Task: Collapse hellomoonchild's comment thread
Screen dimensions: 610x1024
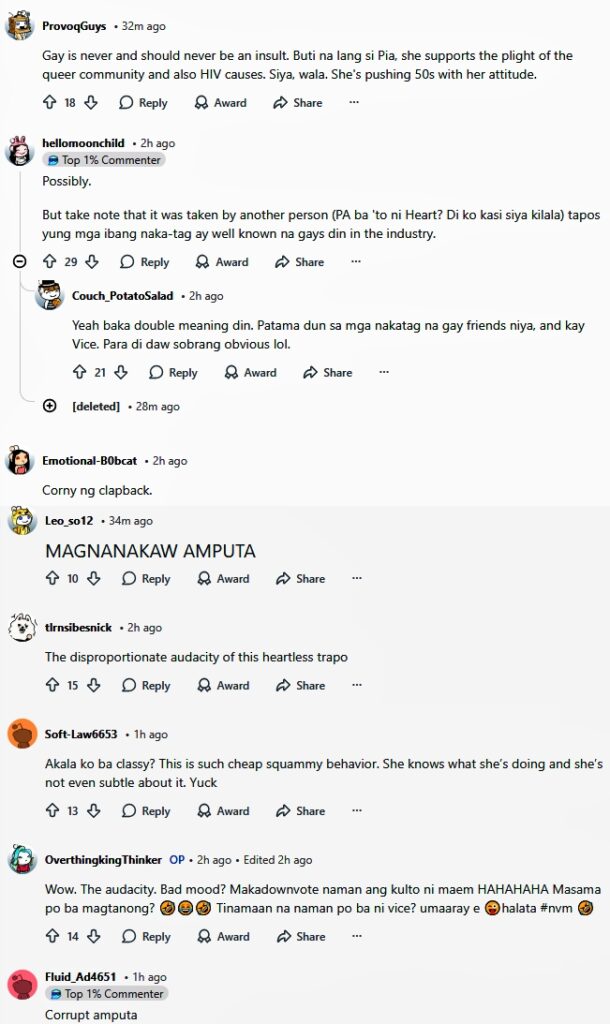Action: (x=19, y=262)
